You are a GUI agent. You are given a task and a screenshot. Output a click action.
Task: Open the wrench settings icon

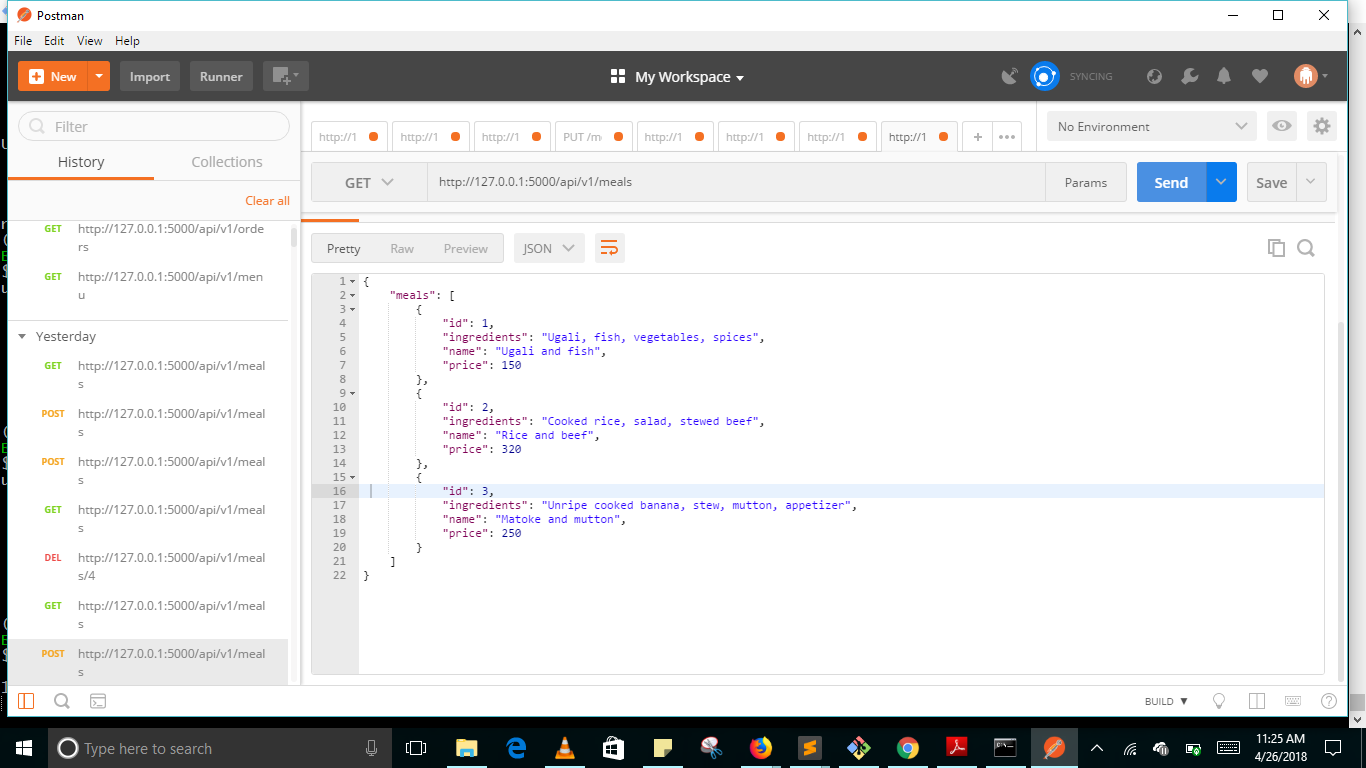[1189, 76]
